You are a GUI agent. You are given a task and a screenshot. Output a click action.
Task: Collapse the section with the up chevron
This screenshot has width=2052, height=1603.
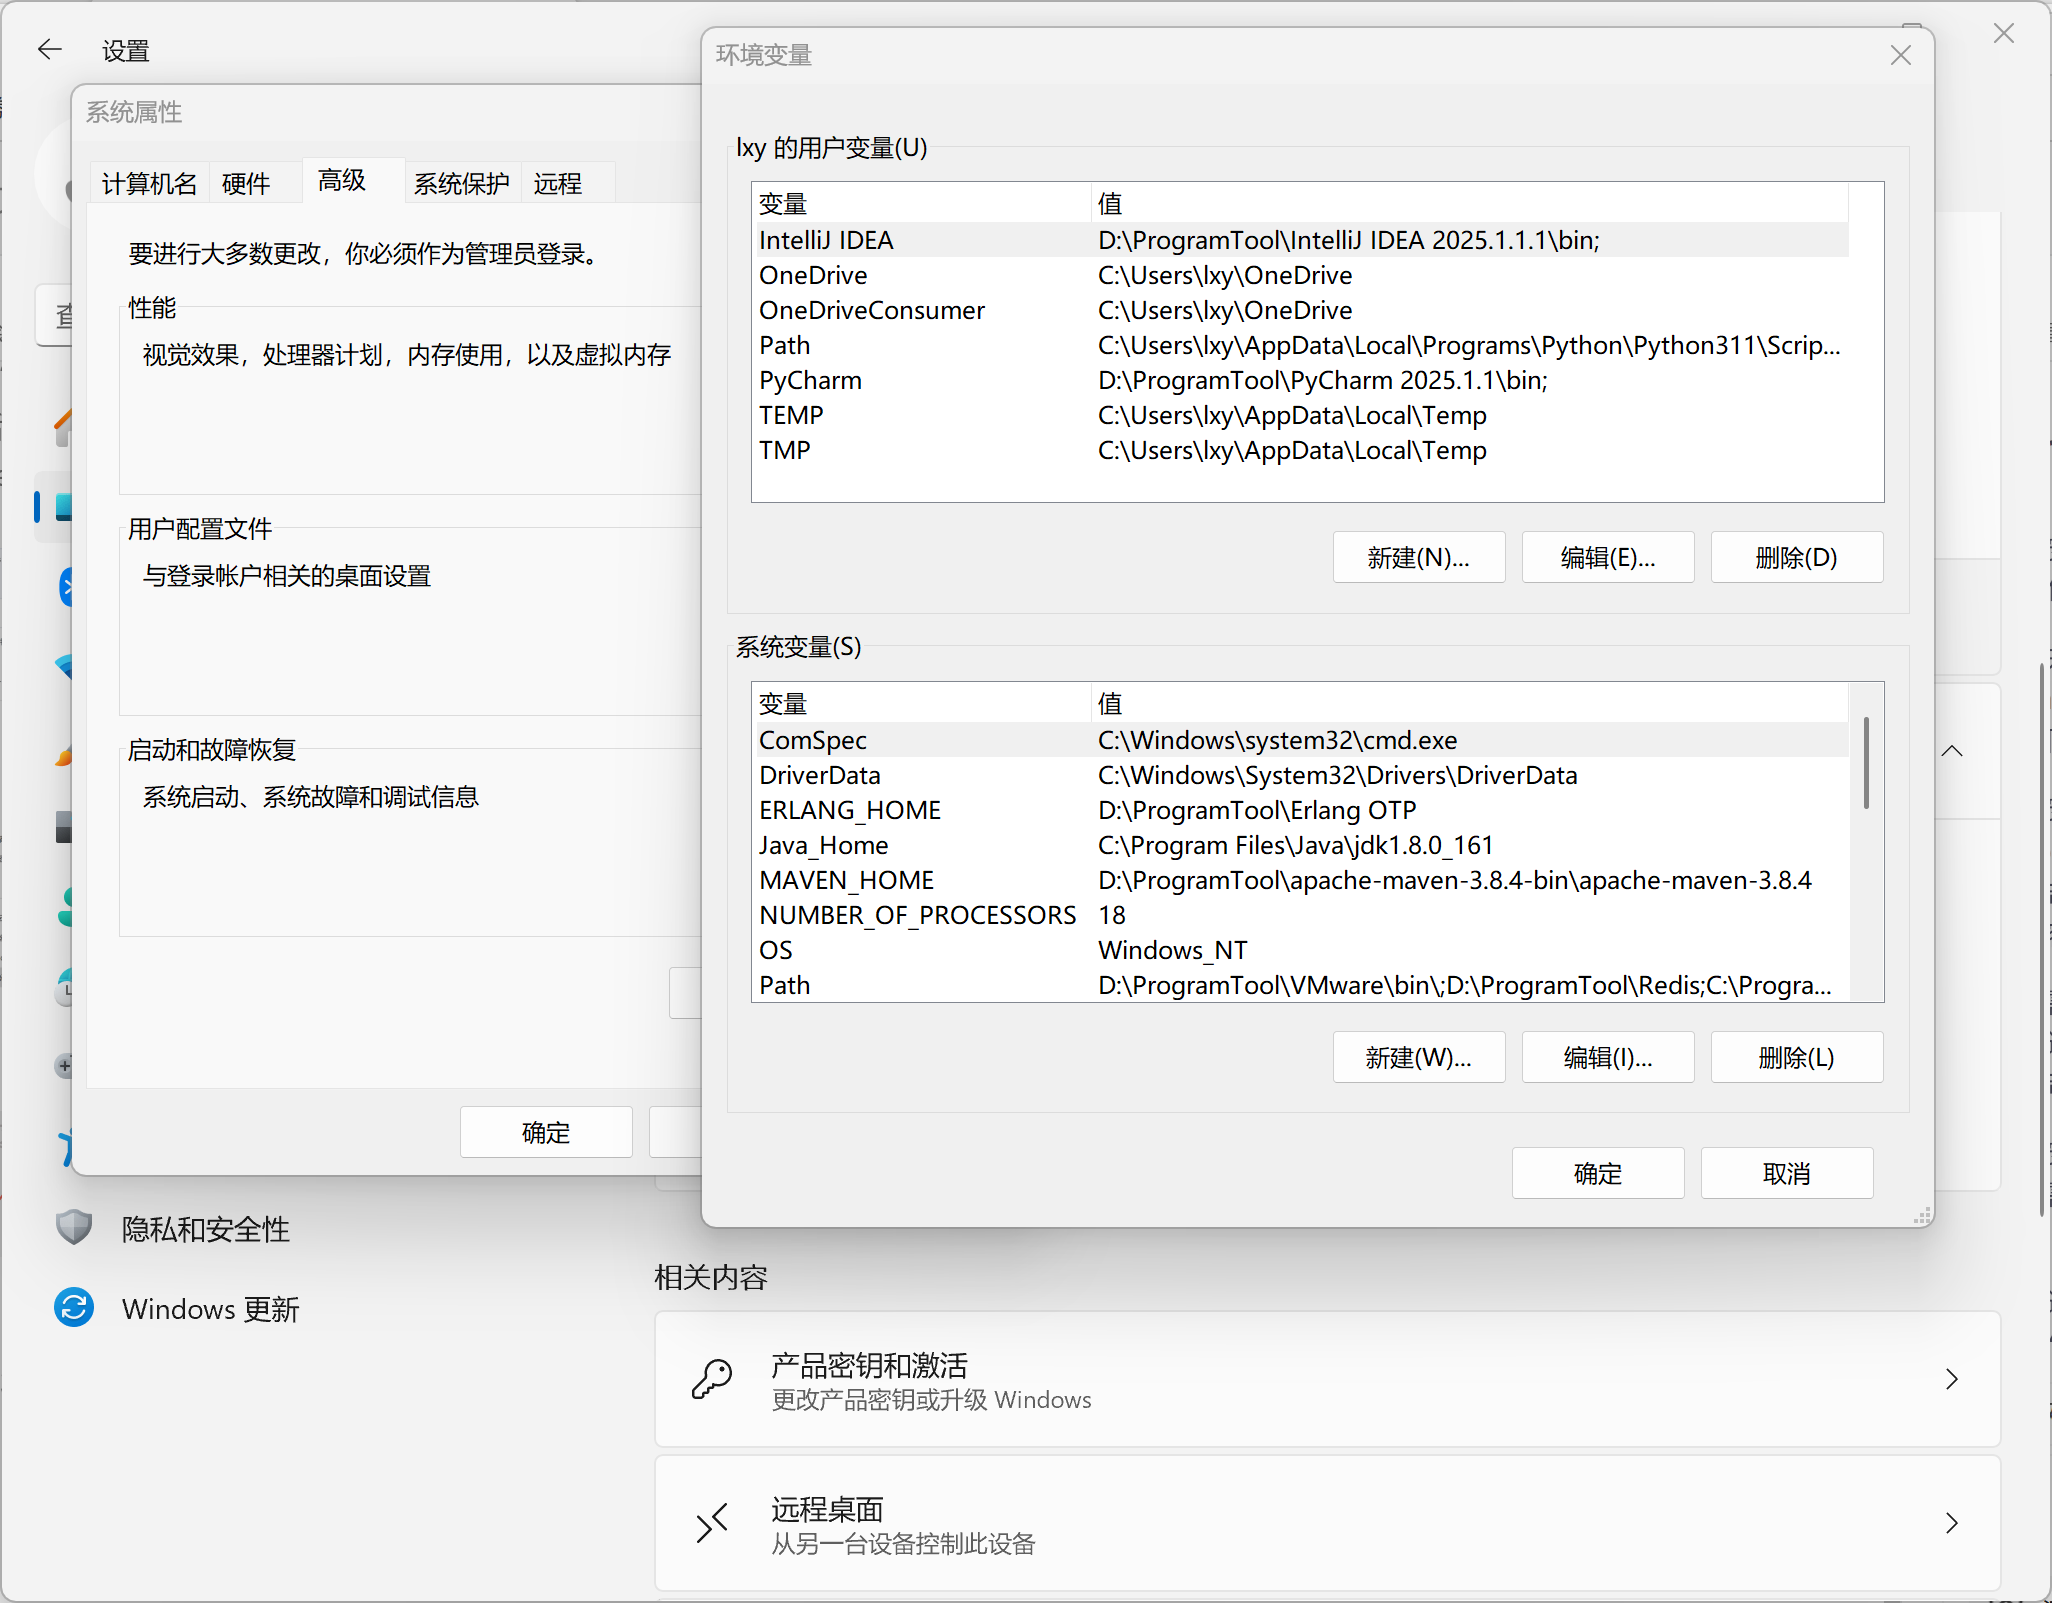coord(1951,751)
